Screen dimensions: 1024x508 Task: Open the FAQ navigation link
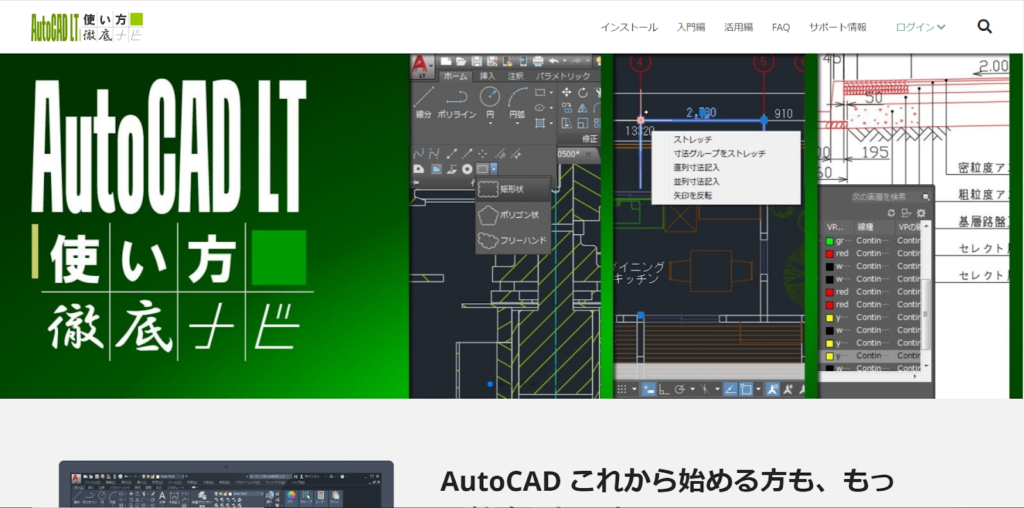(x=780, y=27)
